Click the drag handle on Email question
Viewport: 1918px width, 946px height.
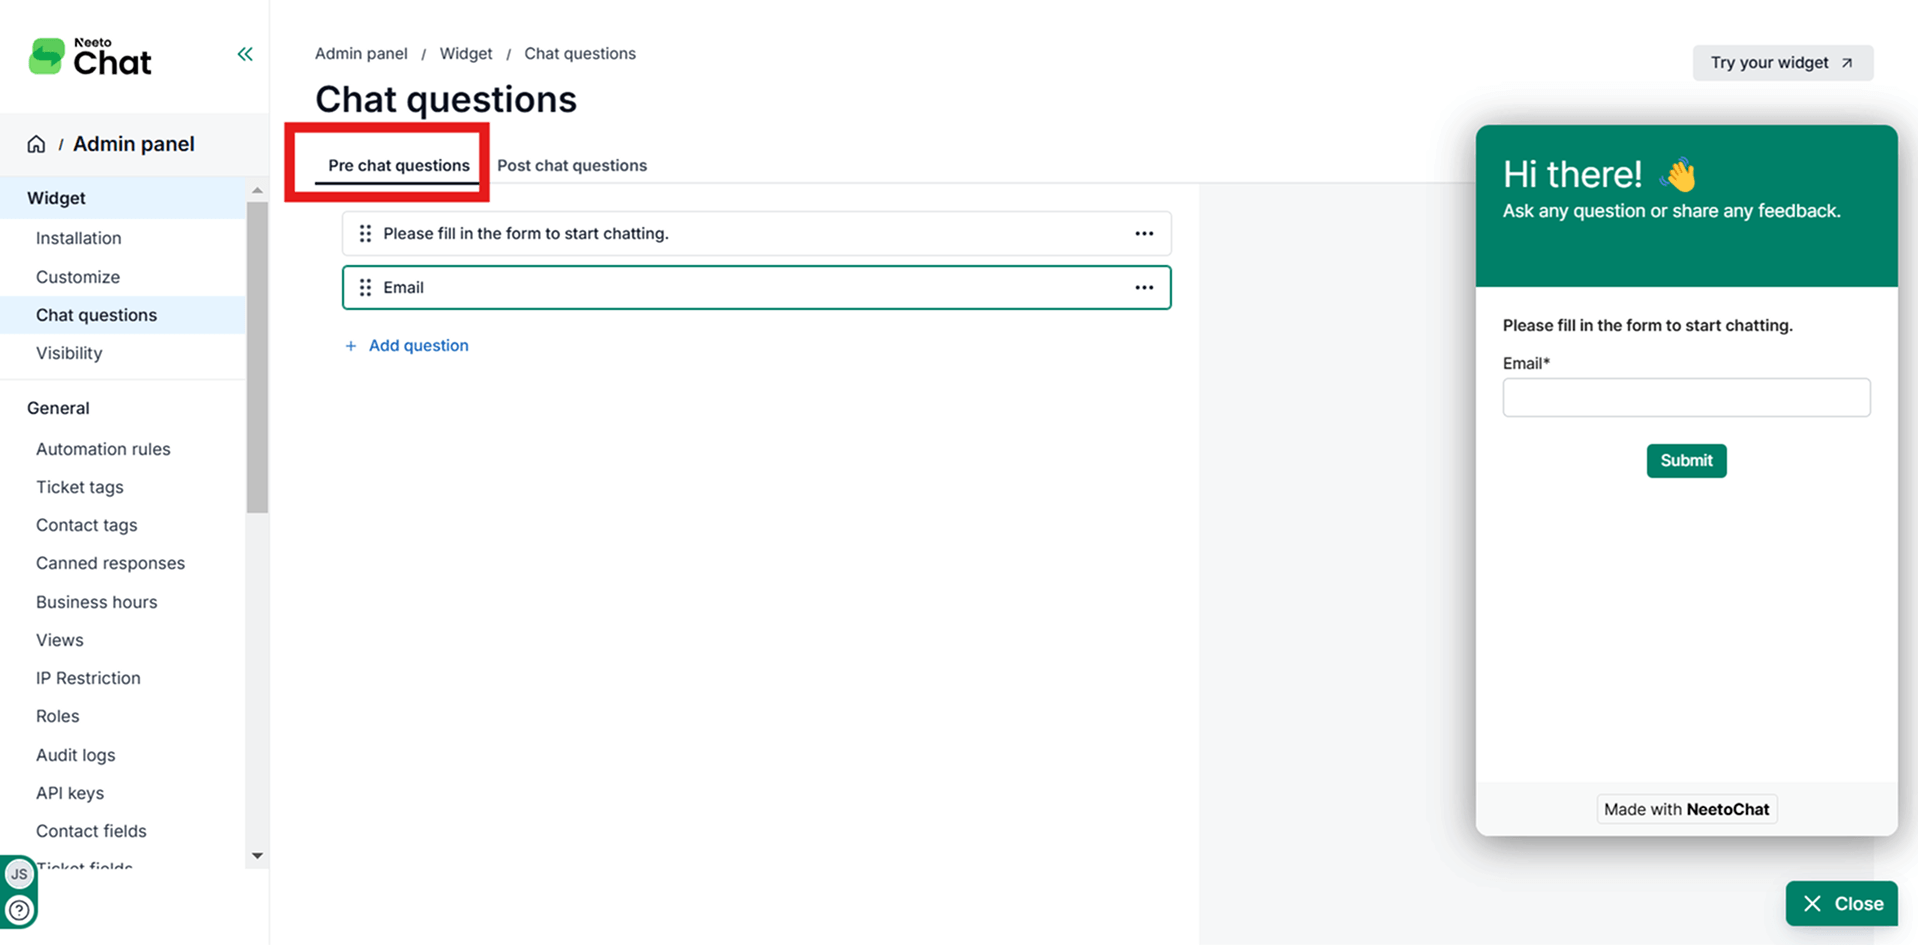tap(365, 288)
